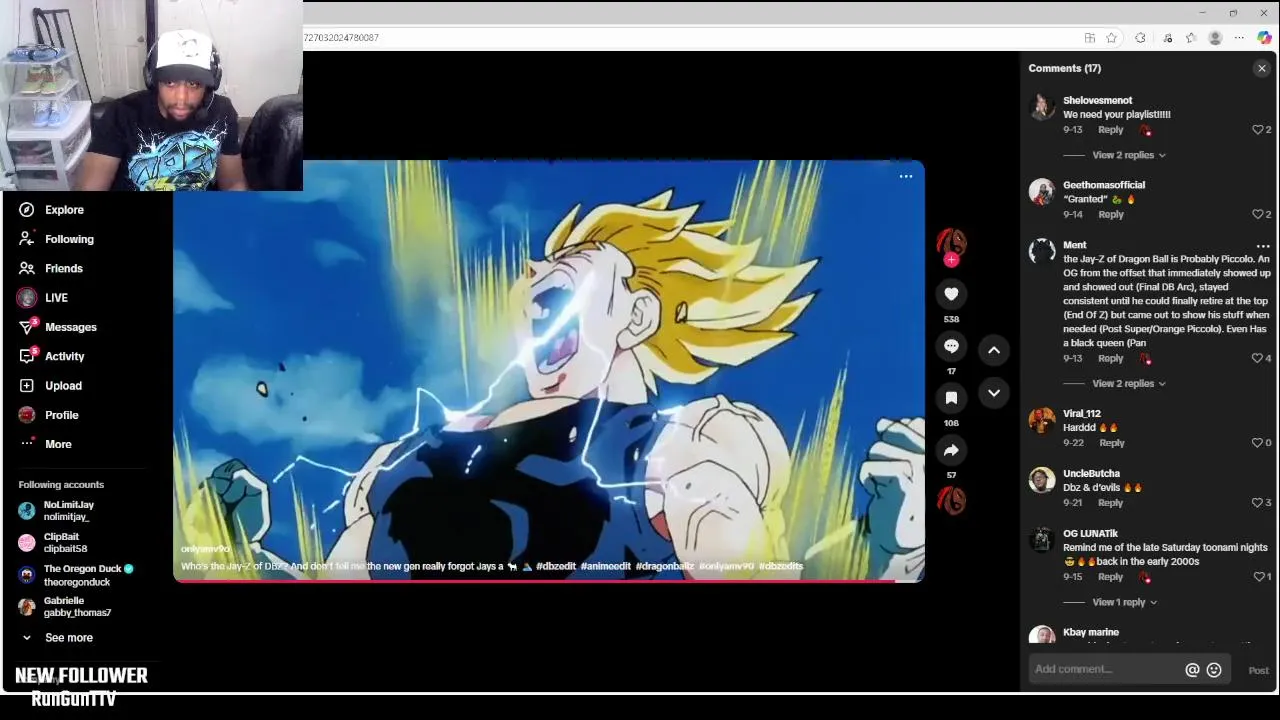Open browser profile avatar icon
Viewport: 1280px width, 720px height.
coord(1215,38)
